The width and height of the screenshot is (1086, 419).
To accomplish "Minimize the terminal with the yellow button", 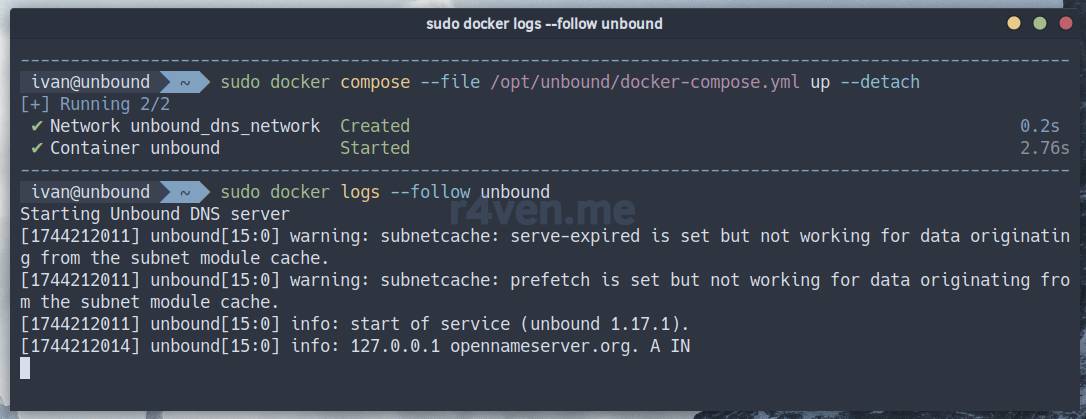I will coord(1014,23).
